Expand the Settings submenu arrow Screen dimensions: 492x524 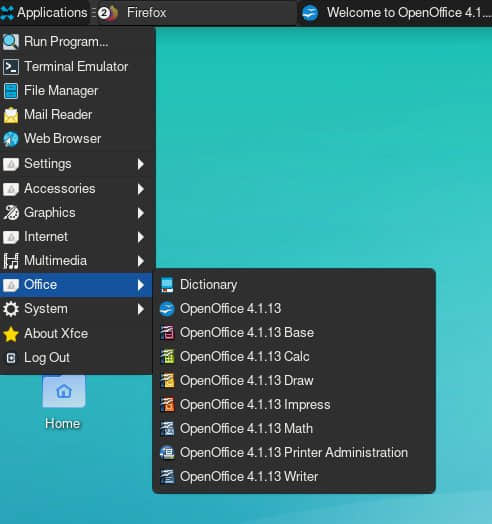[x=141, y=164]
